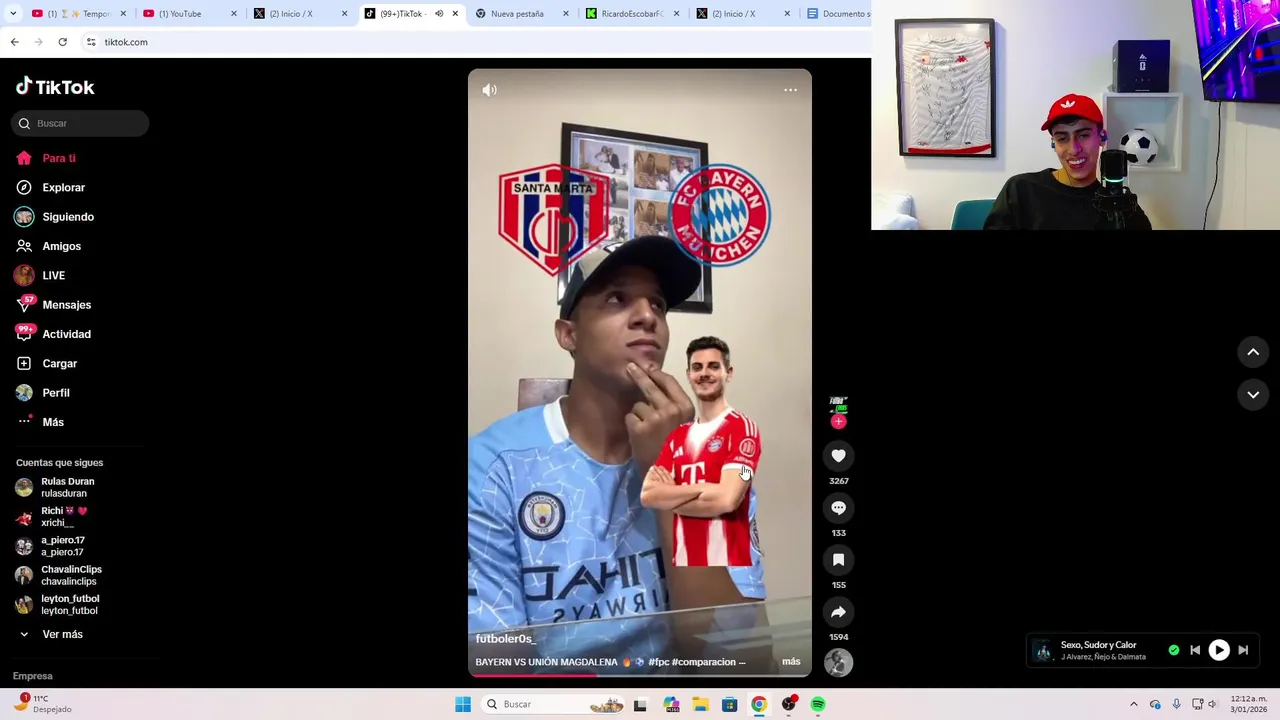Open Spotify from the taskbar
Viewport: 1280px width, 720px height.
(818, 704)
